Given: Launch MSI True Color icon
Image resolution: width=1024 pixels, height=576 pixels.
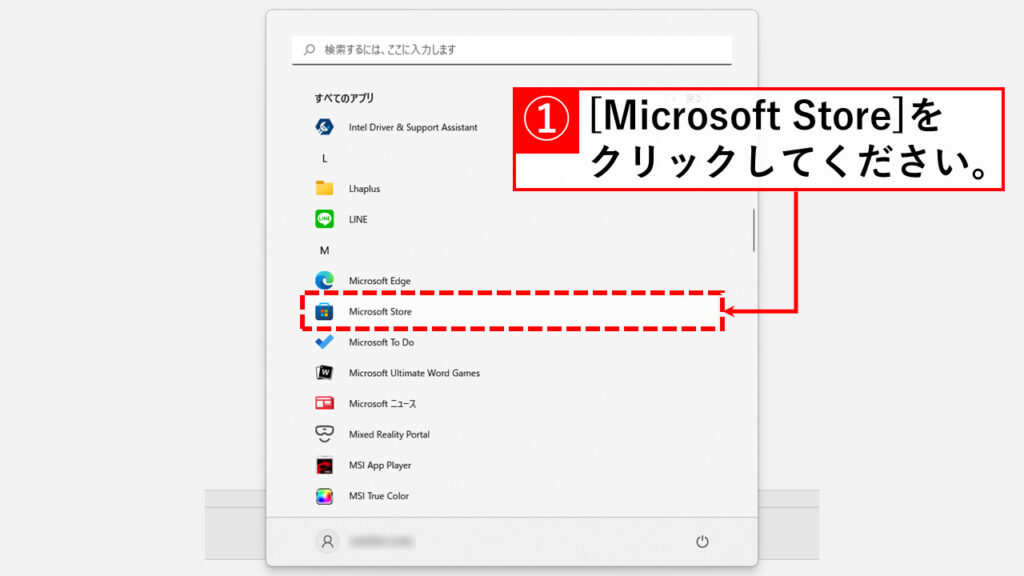Looking at the screenshot, I should point(324,496).
